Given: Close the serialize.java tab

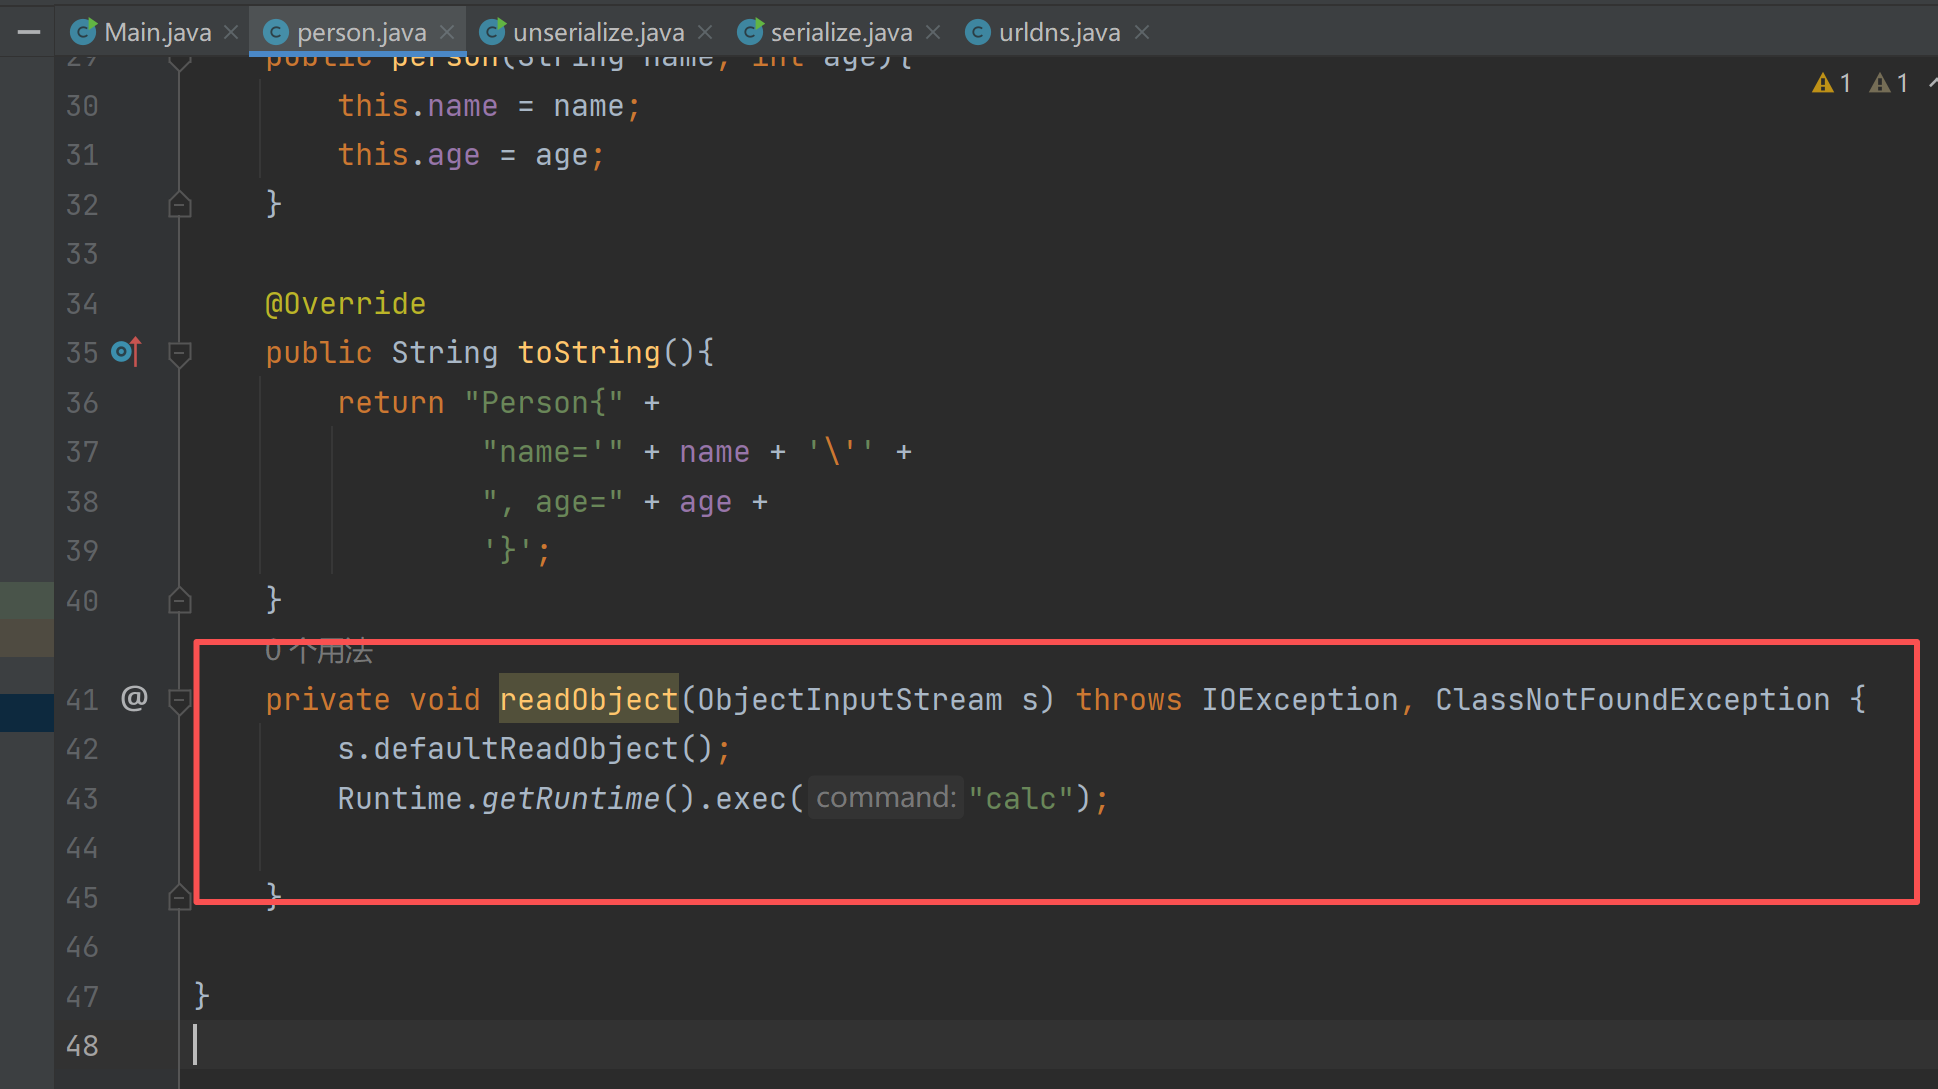Looking at the screenshot, I should click(x=933, y=32).
